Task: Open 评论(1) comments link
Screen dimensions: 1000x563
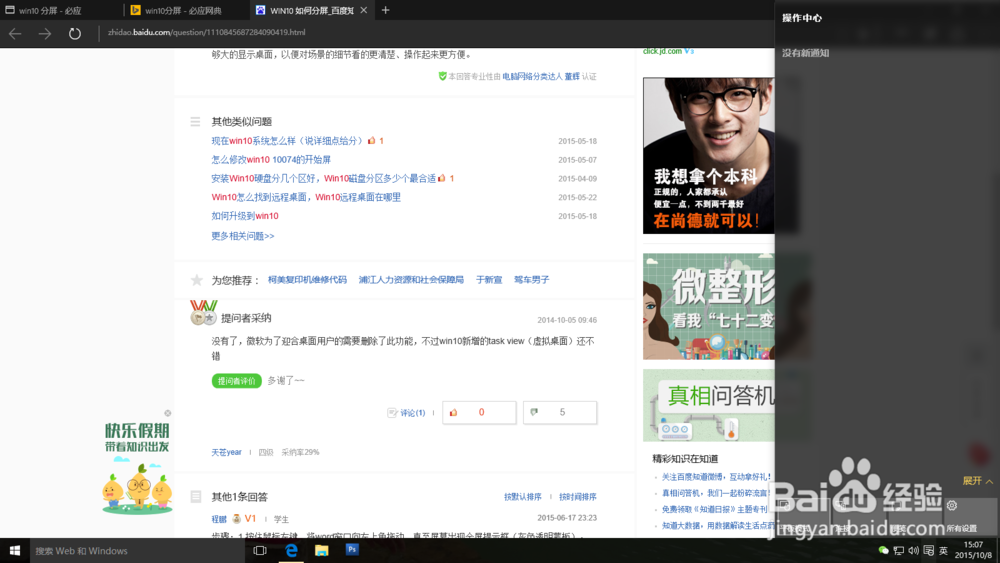Action: point(413,413)
